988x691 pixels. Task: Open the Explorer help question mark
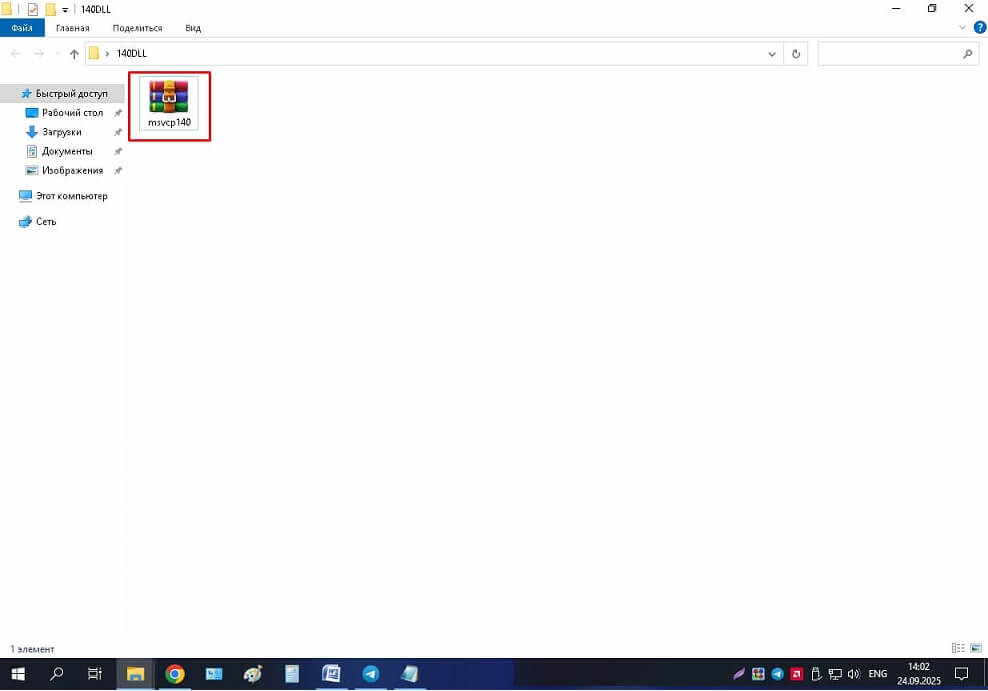(x=980, y=28)
